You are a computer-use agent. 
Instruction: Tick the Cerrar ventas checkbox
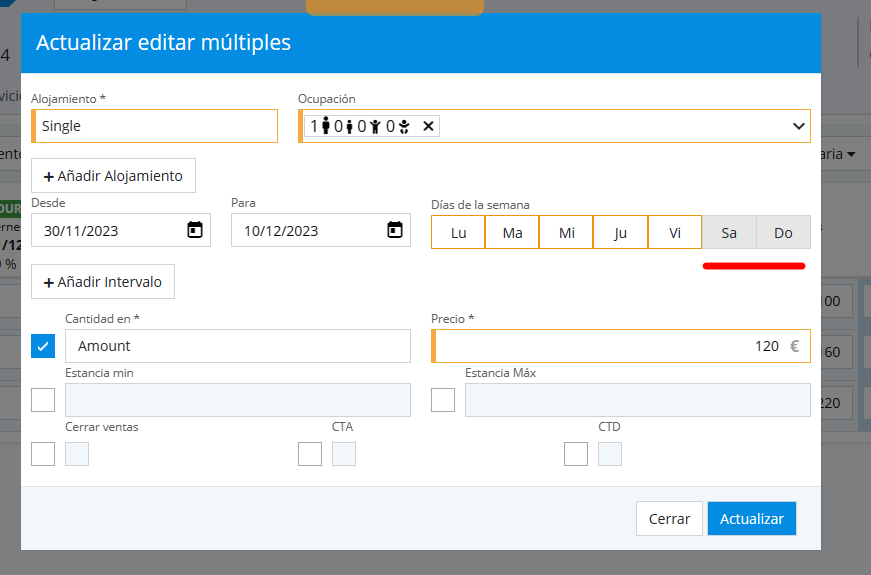tap(43, 454)
